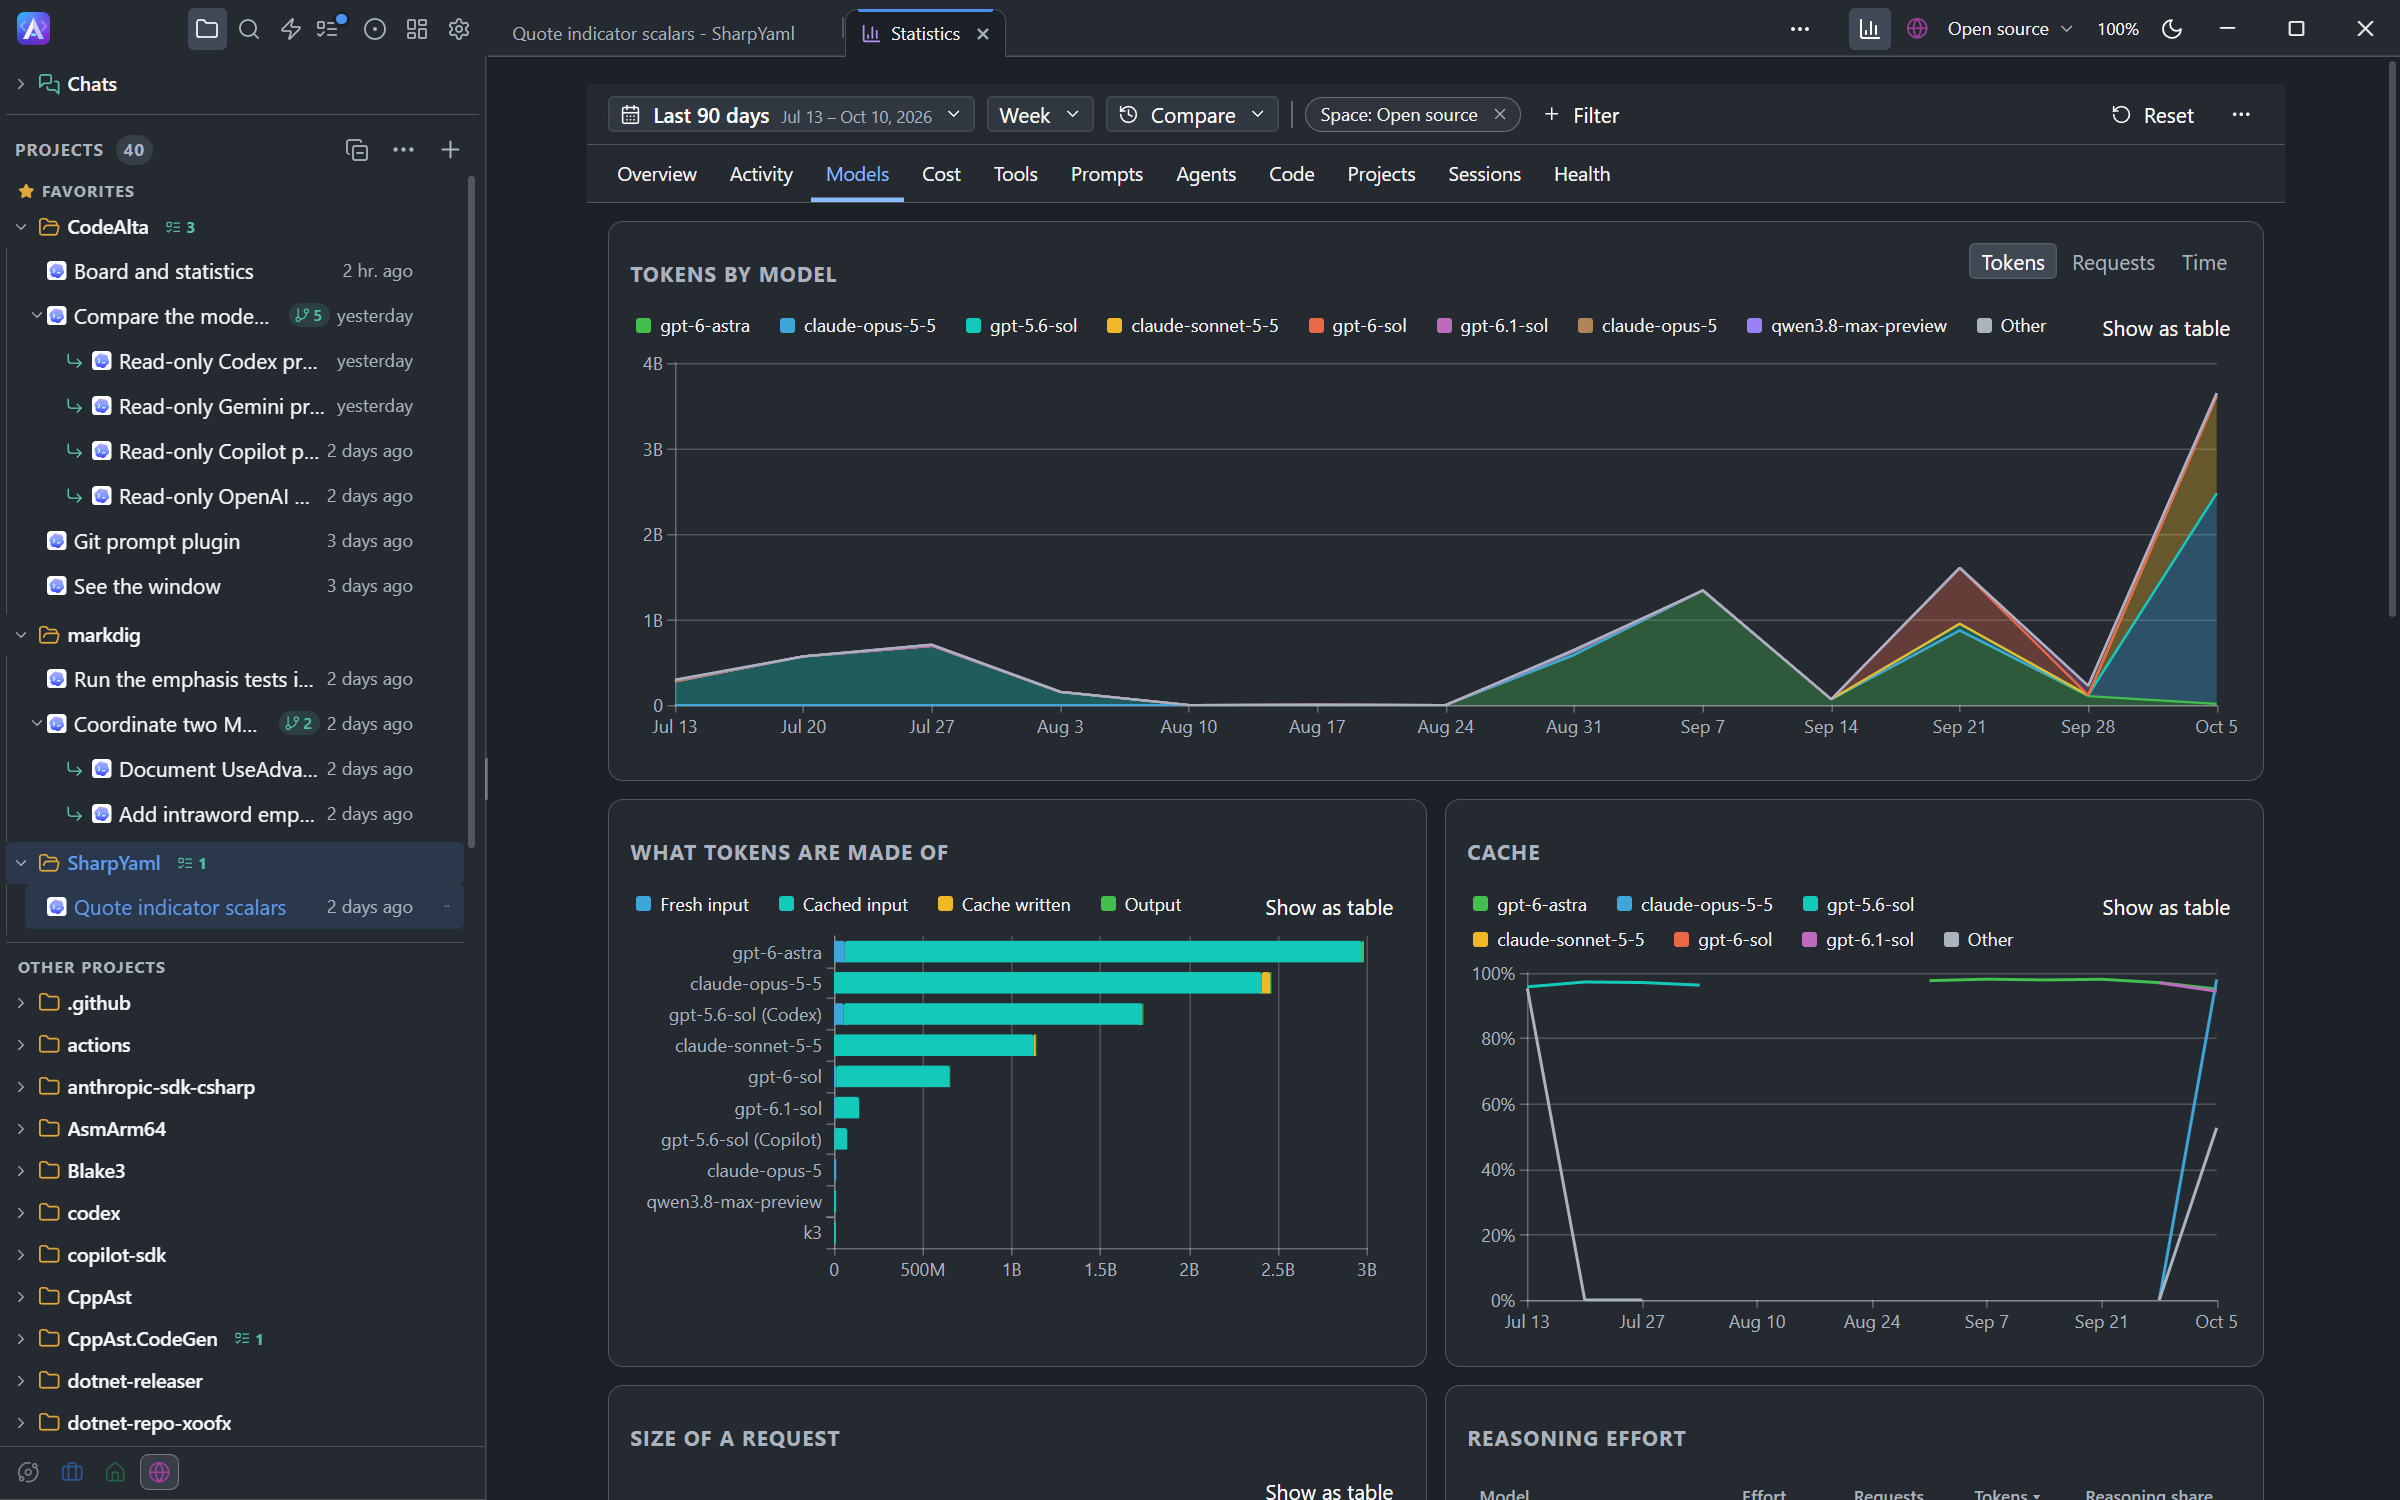
Task: Open the task list icon with blue dot
Action: click(330, 28)
